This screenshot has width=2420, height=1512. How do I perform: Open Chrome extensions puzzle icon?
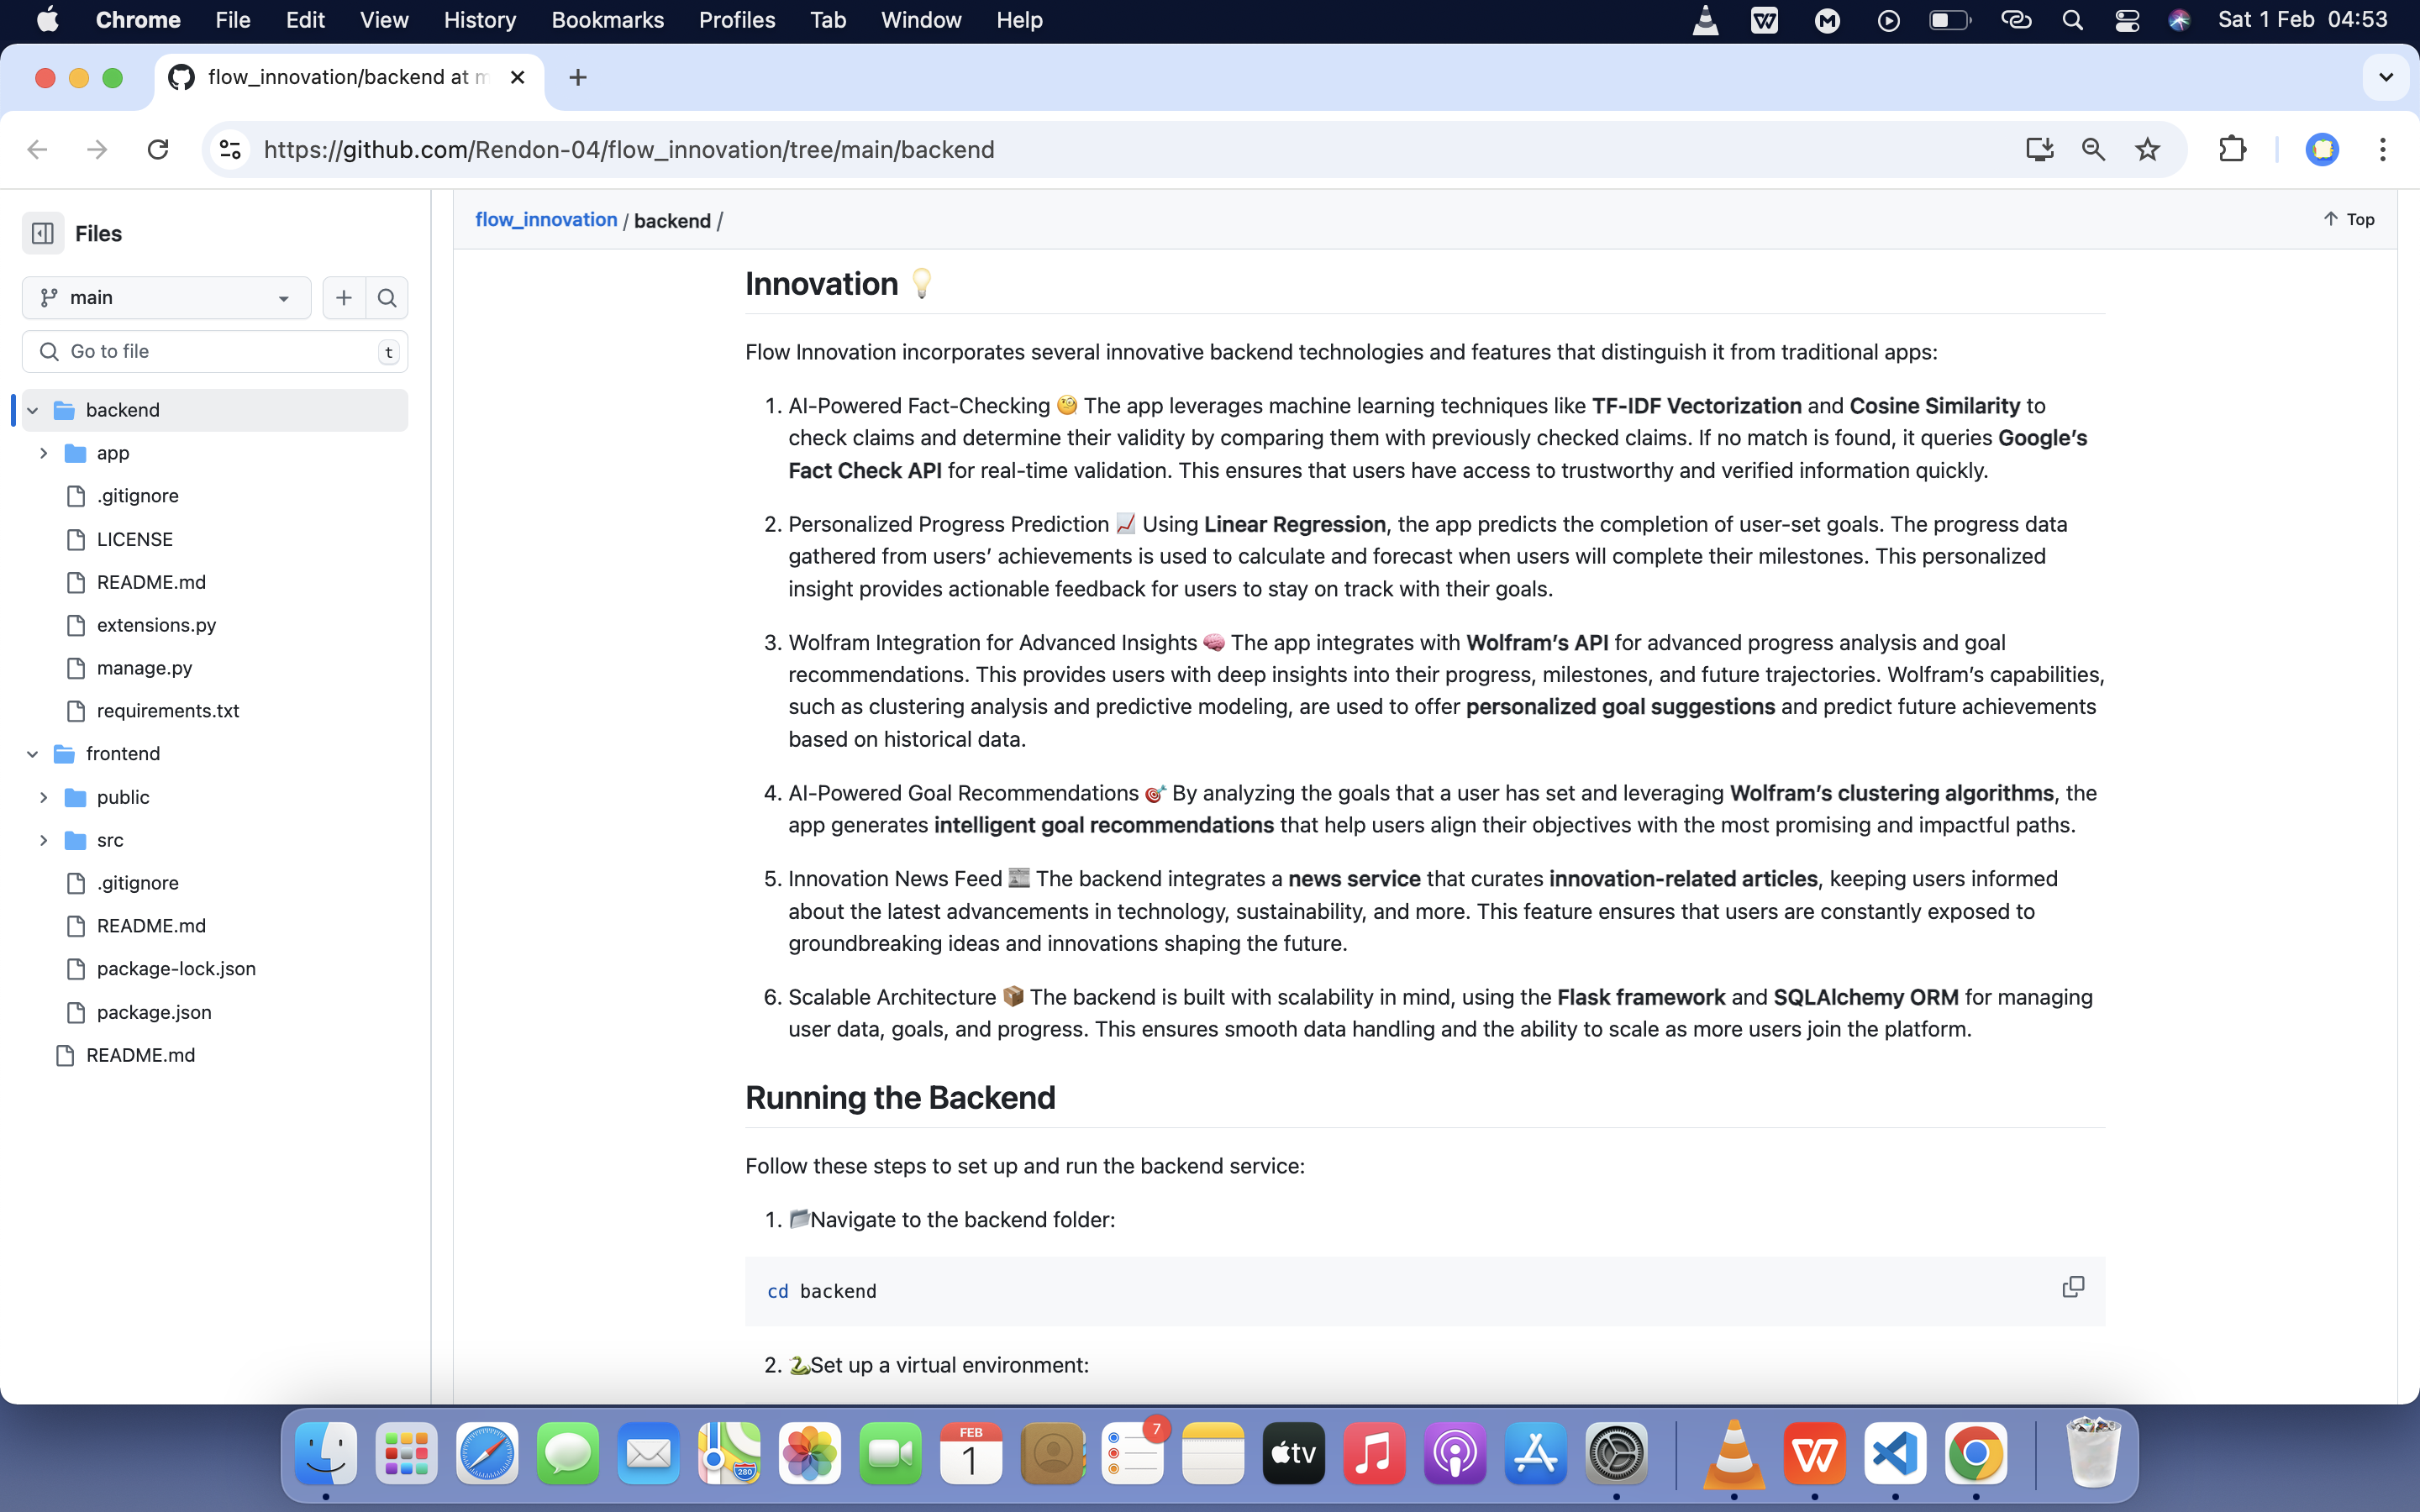click(x=2232, y=150)
